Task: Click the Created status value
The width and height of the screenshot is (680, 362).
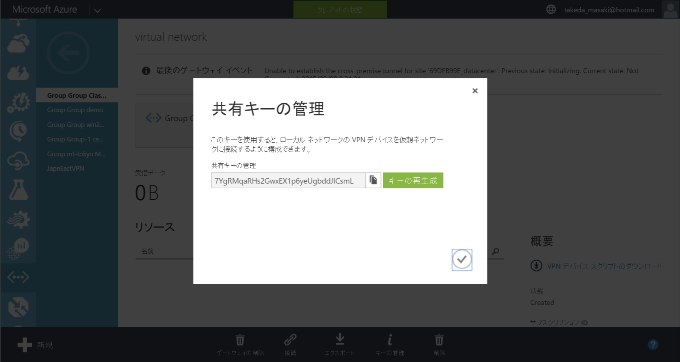Action: coord(542,303)
